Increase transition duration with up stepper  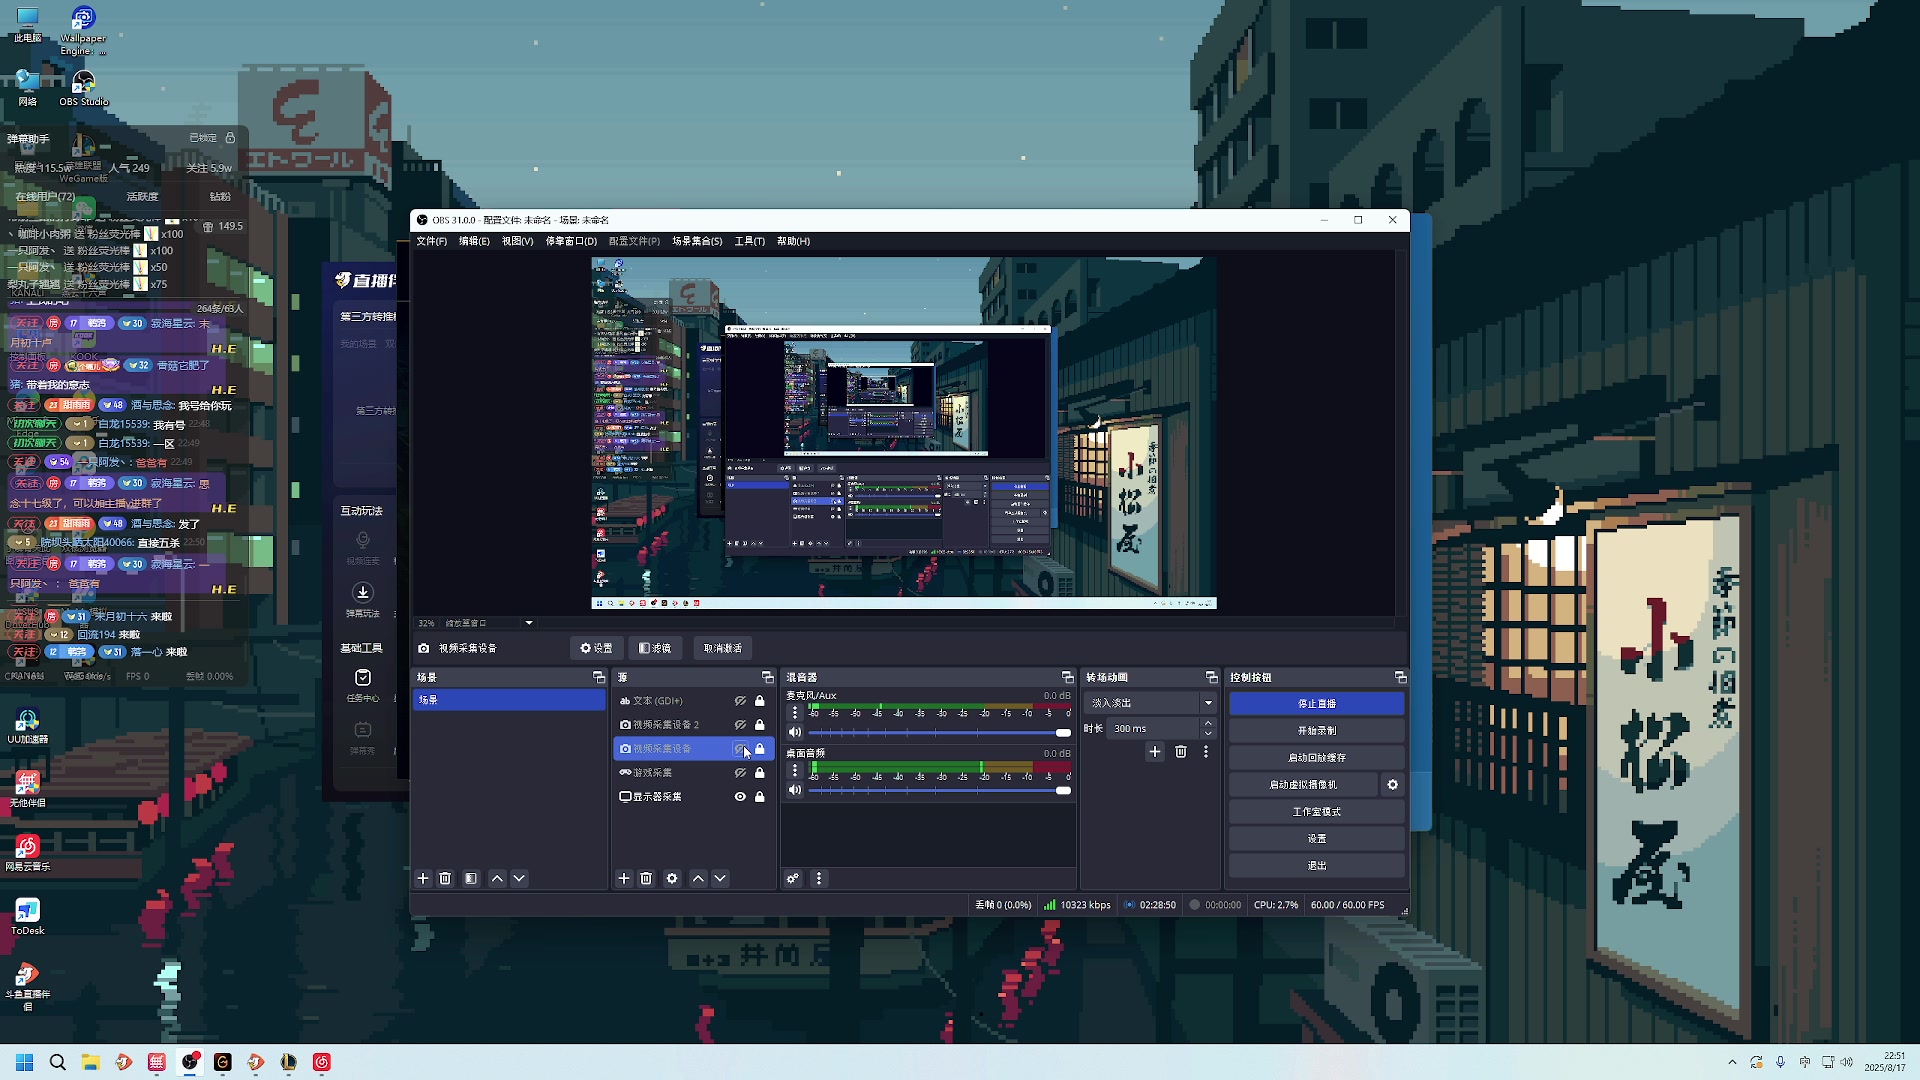click(x=1208, y=724)
